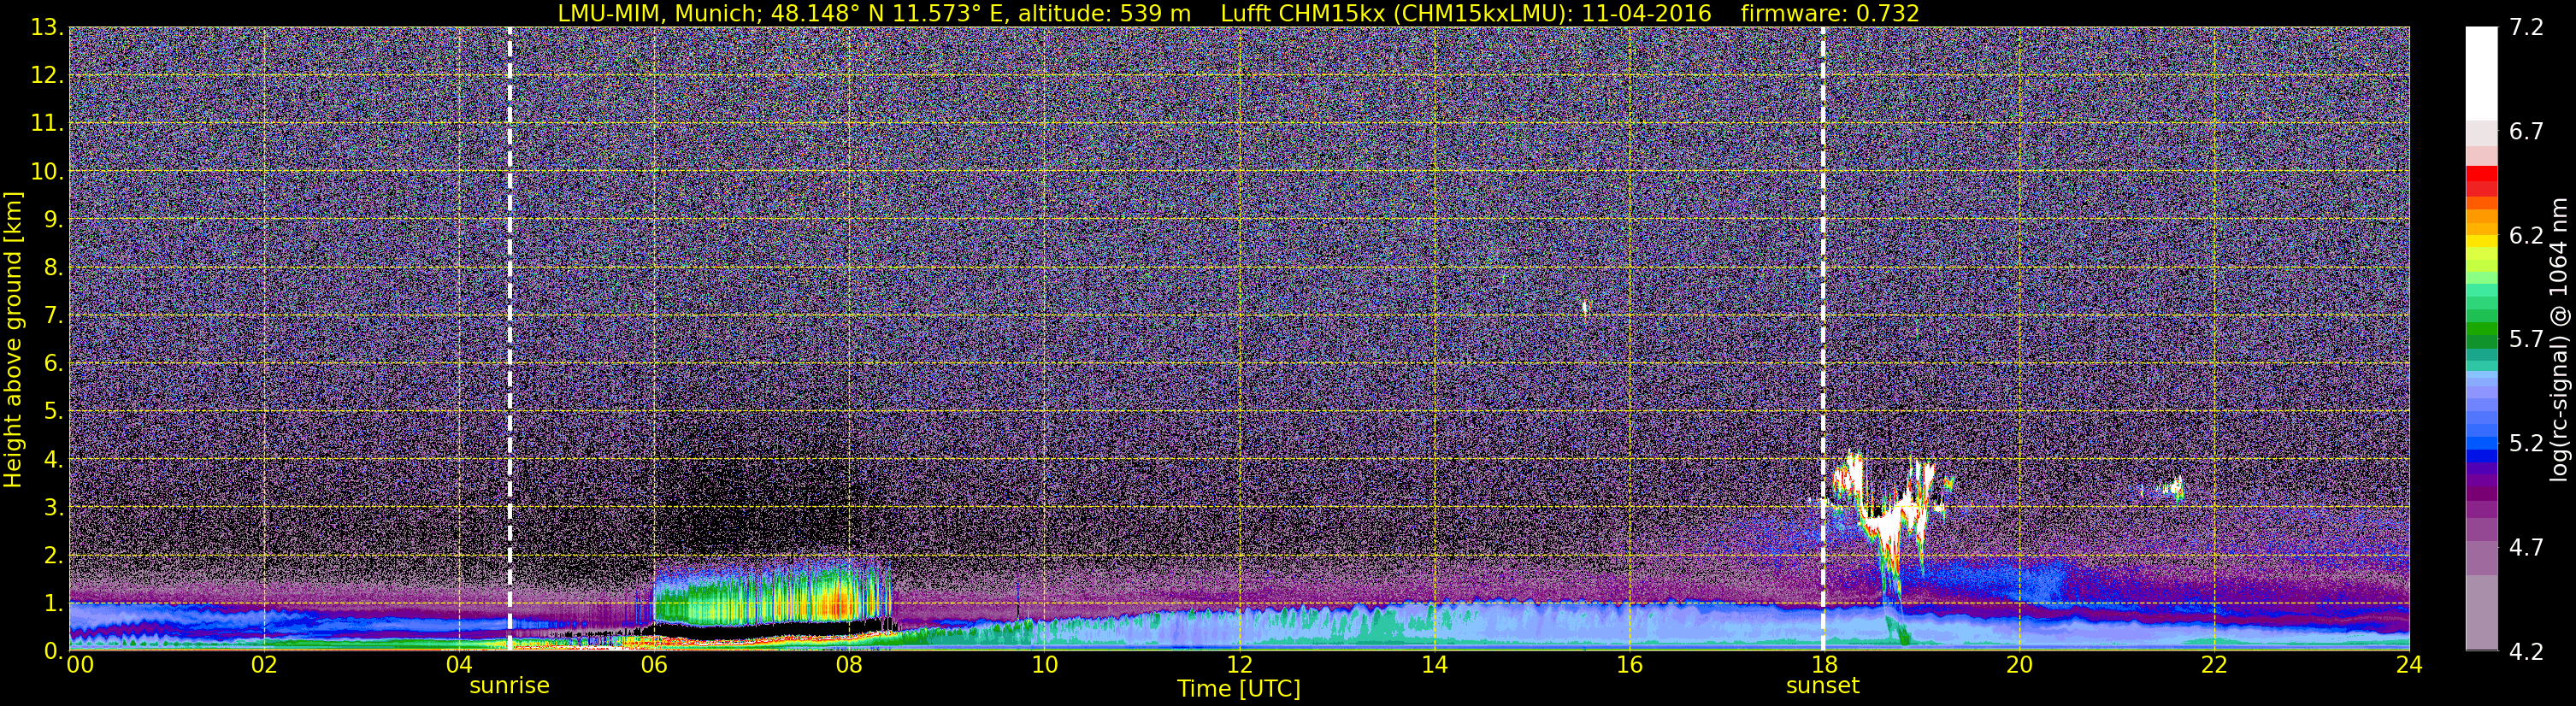This screenshot has width=2576, height=706.
Task: Click the height axis tick label 7
Action: pos(55,316)
